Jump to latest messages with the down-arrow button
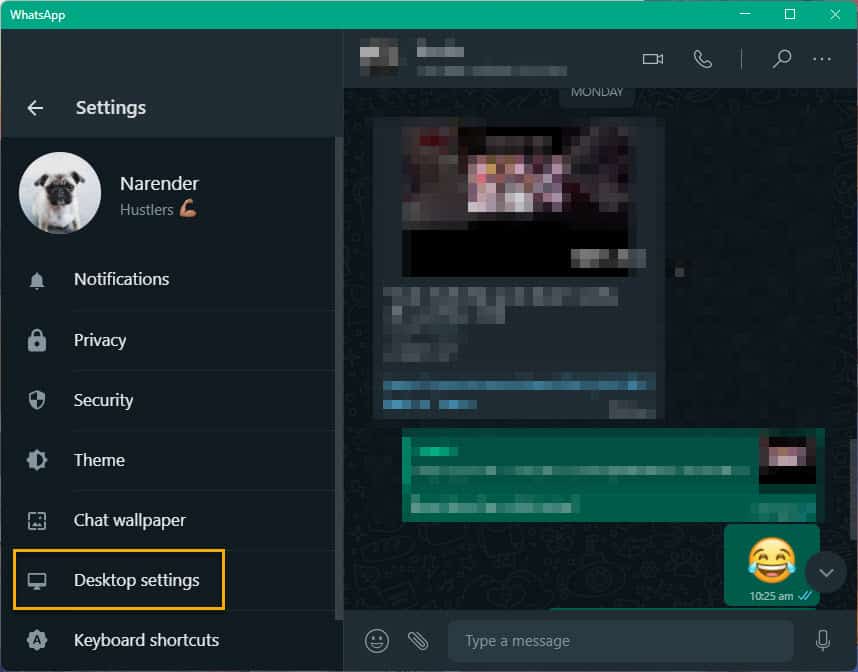Viewport: 858px width, 672px height. [826, 572]
